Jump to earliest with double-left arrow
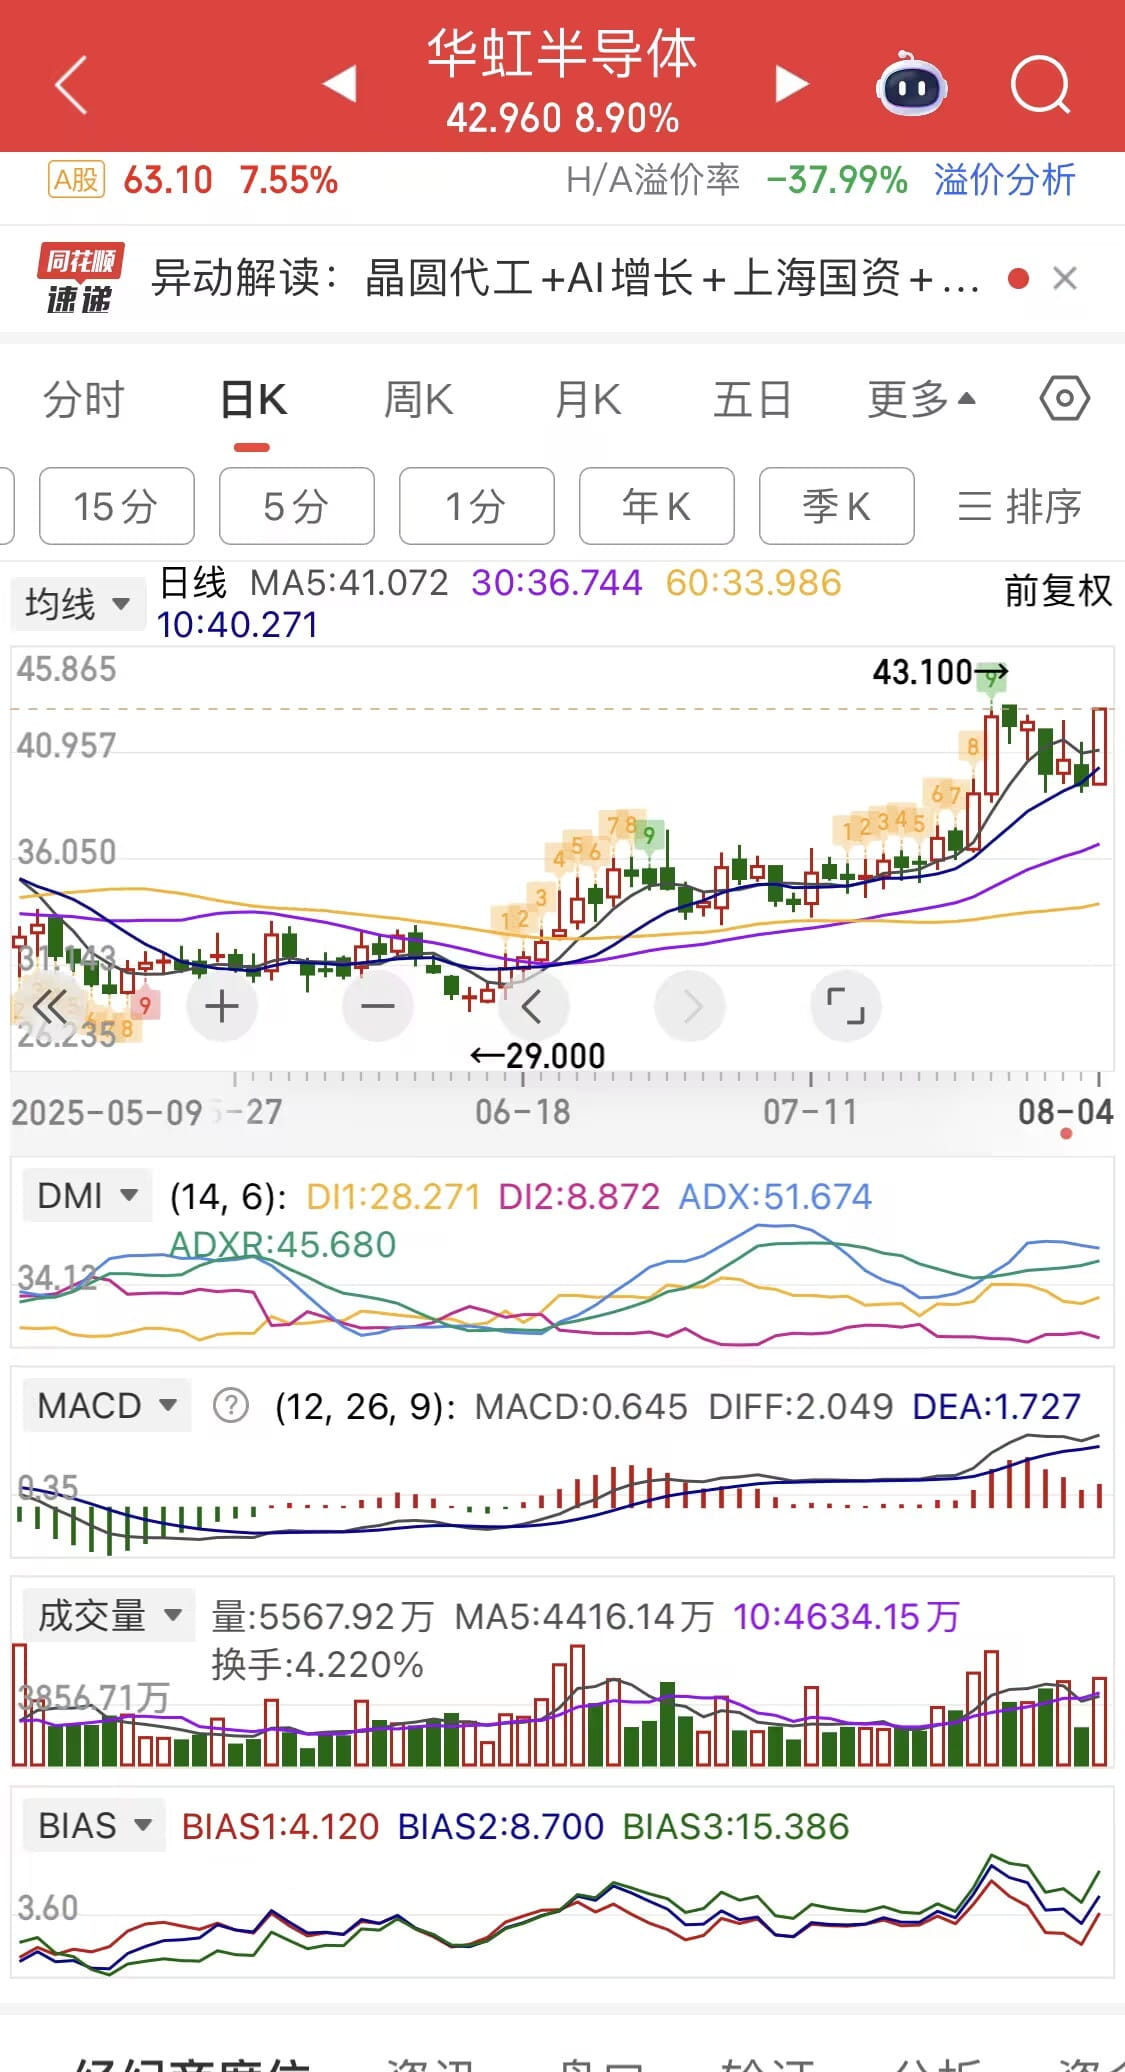1125x2072 pixels. [x=49, y=1005]
